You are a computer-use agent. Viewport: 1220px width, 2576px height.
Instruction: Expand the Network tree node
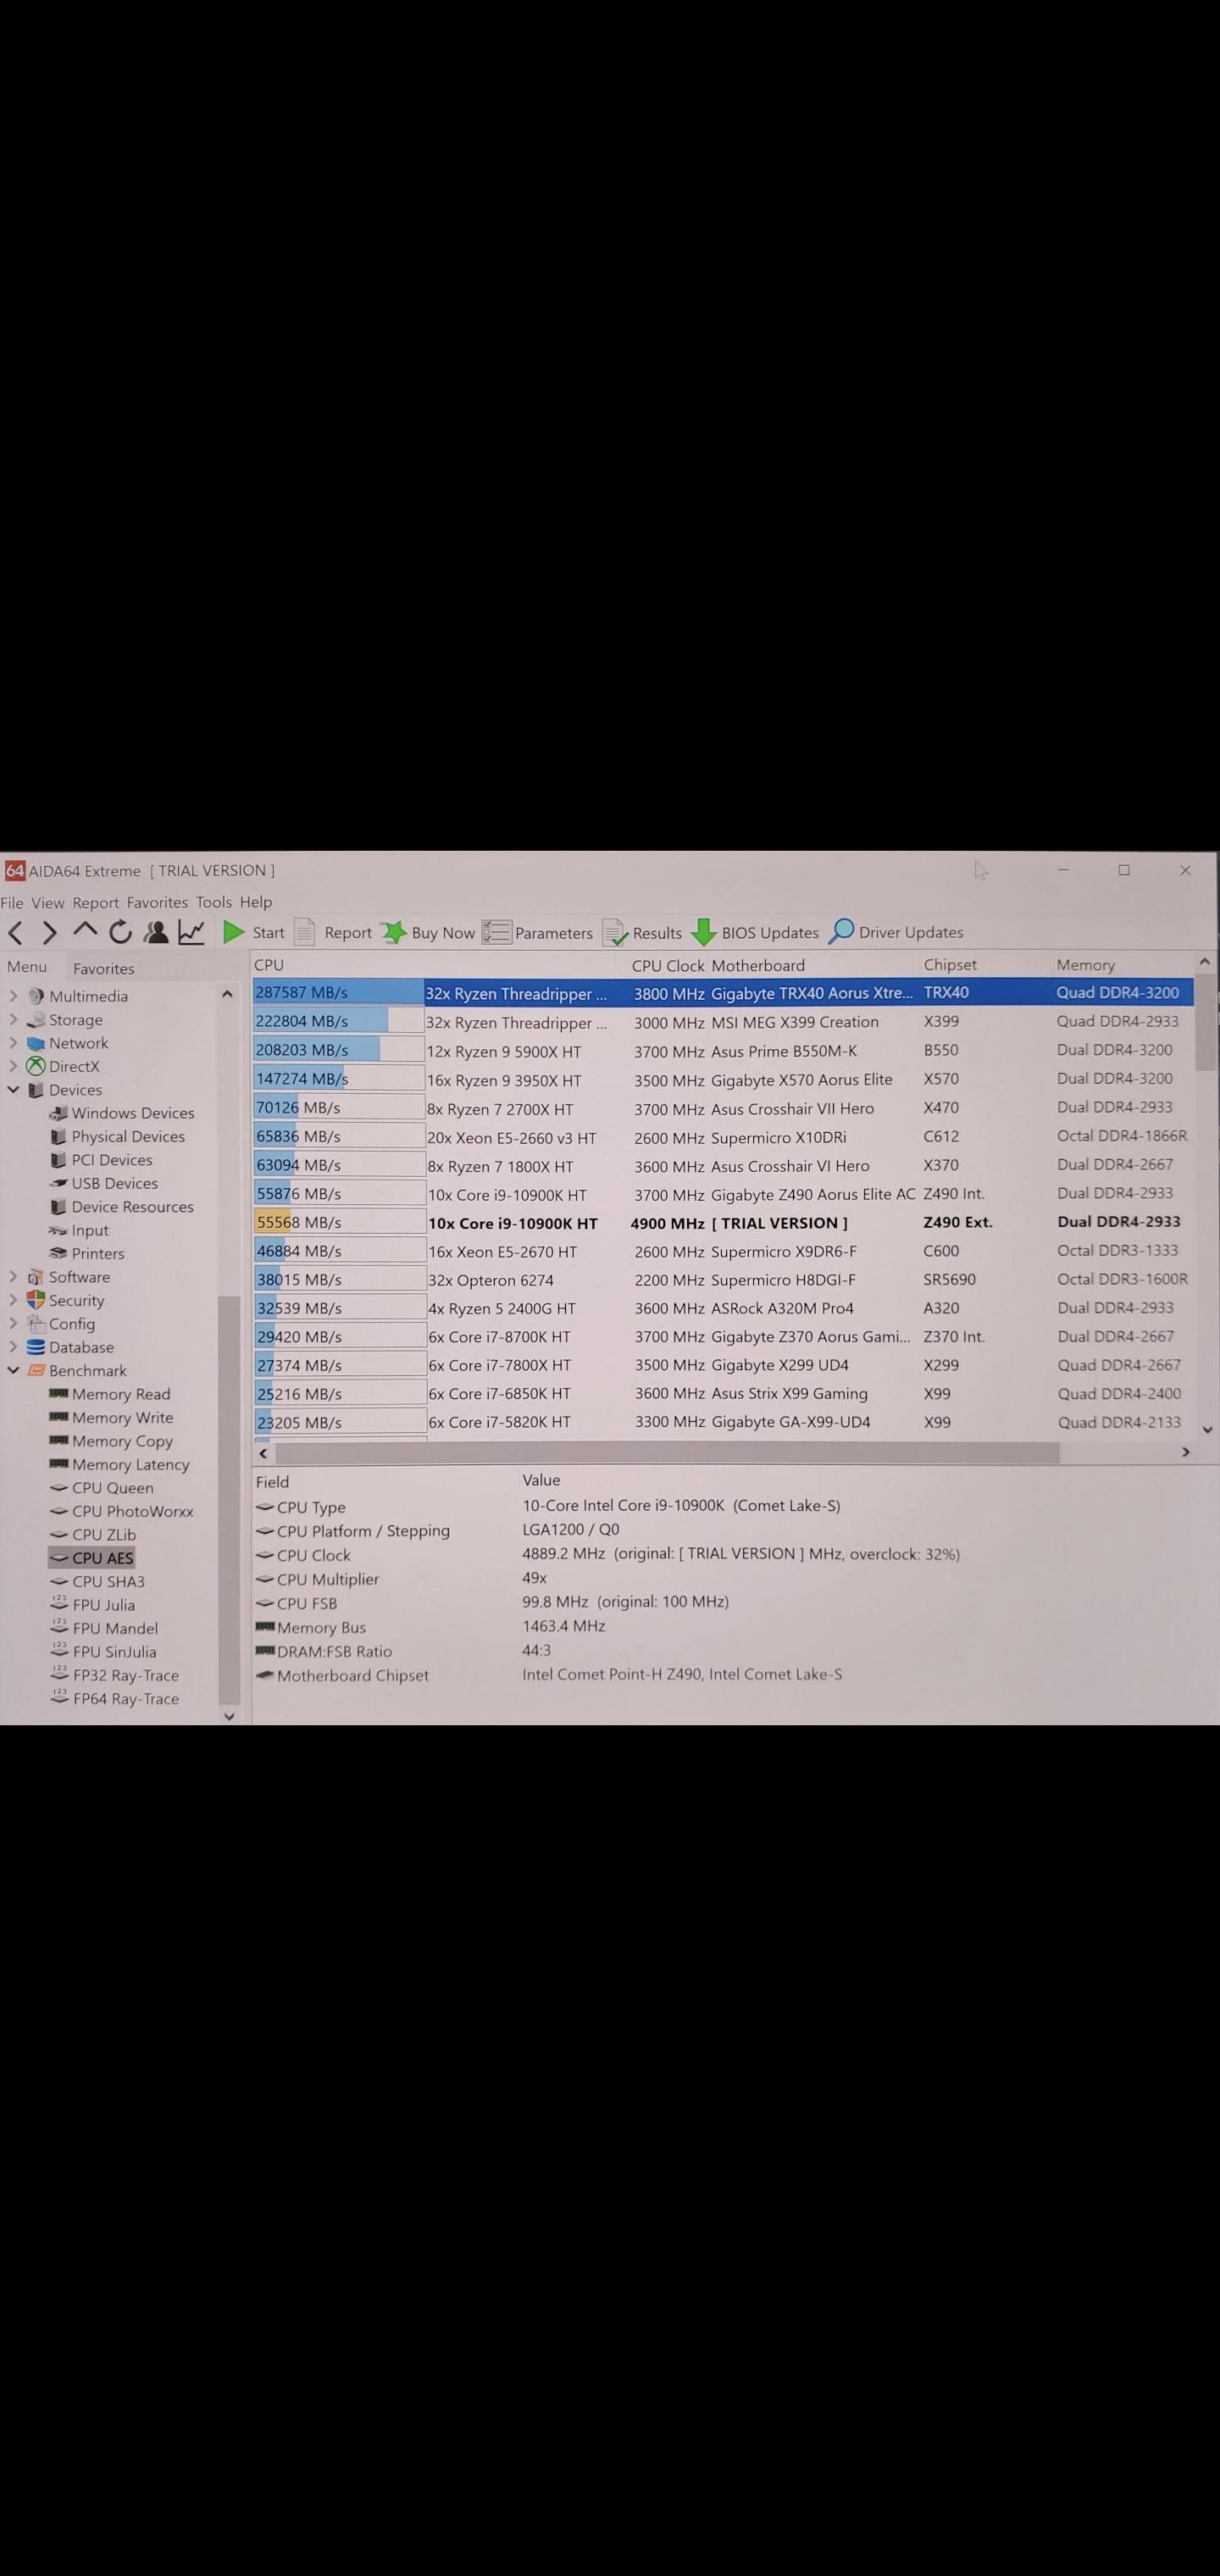(13, 1043)
